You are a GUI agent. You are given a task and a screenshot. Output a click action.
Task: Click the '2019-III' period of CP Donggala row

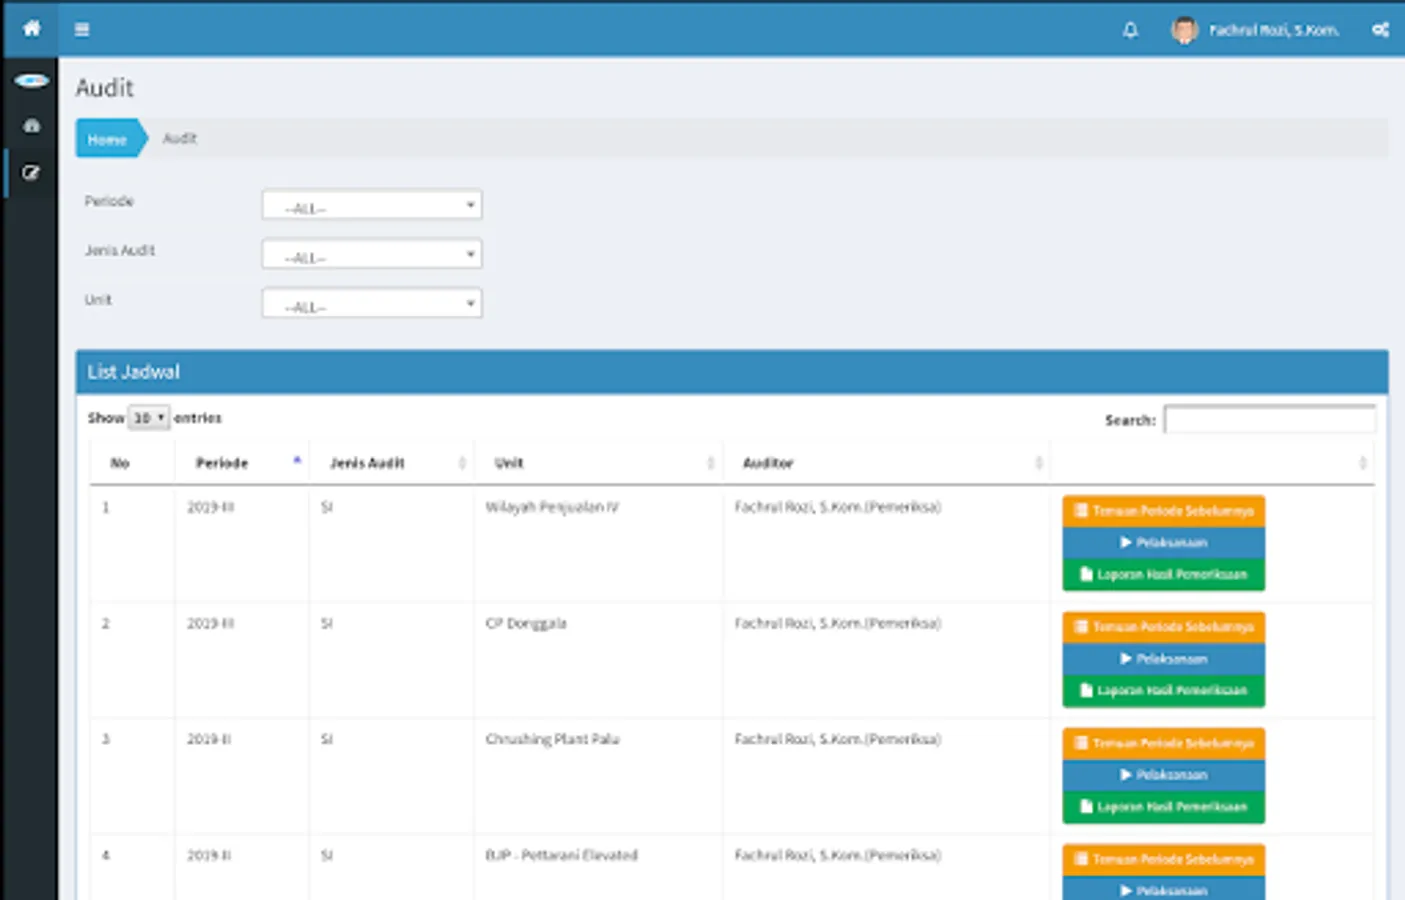[x=211, y=623]
